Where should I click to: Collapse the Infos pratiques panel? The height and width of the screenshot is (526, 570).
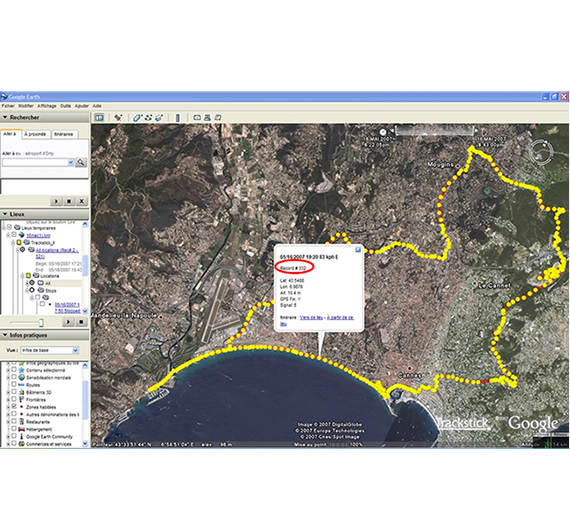pos(5,335)
